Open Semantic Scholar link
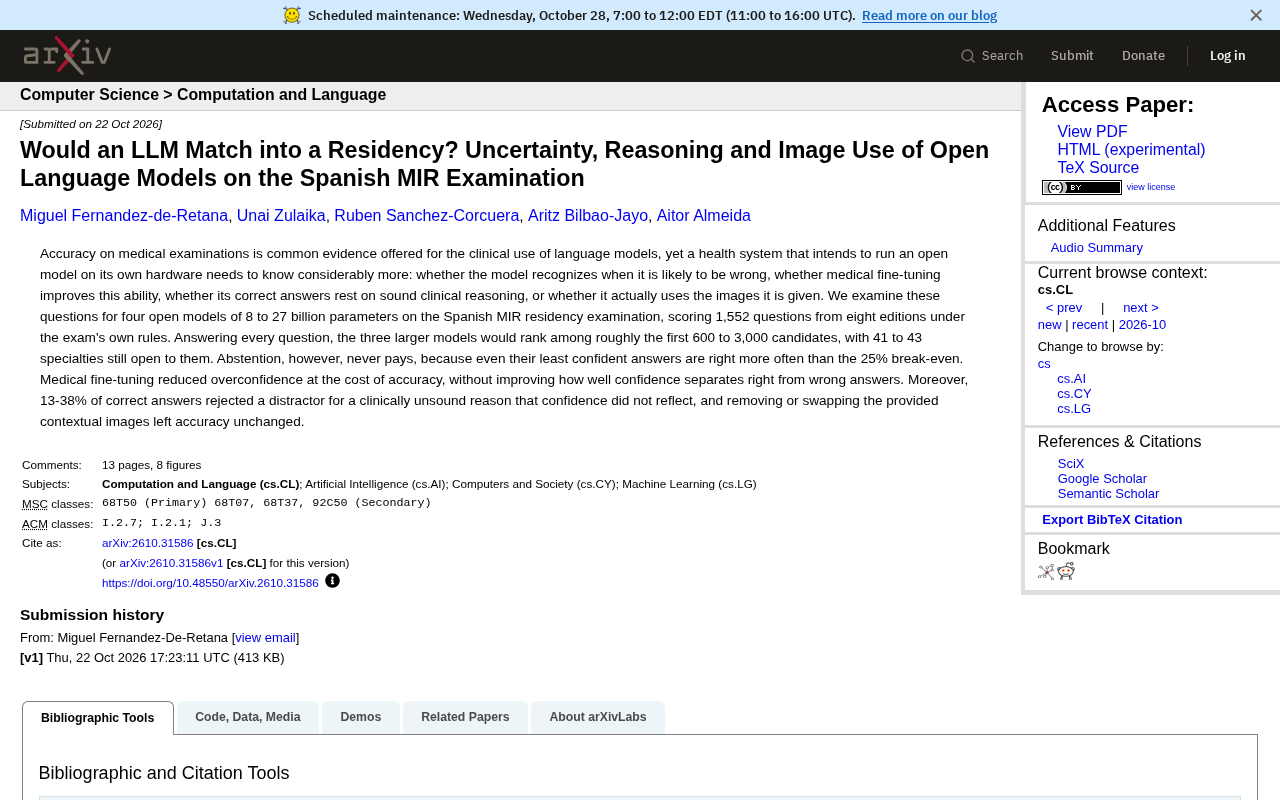The height and width of the screenshot is (800, 1280). pyautogui.click(x=1108, y=494)
